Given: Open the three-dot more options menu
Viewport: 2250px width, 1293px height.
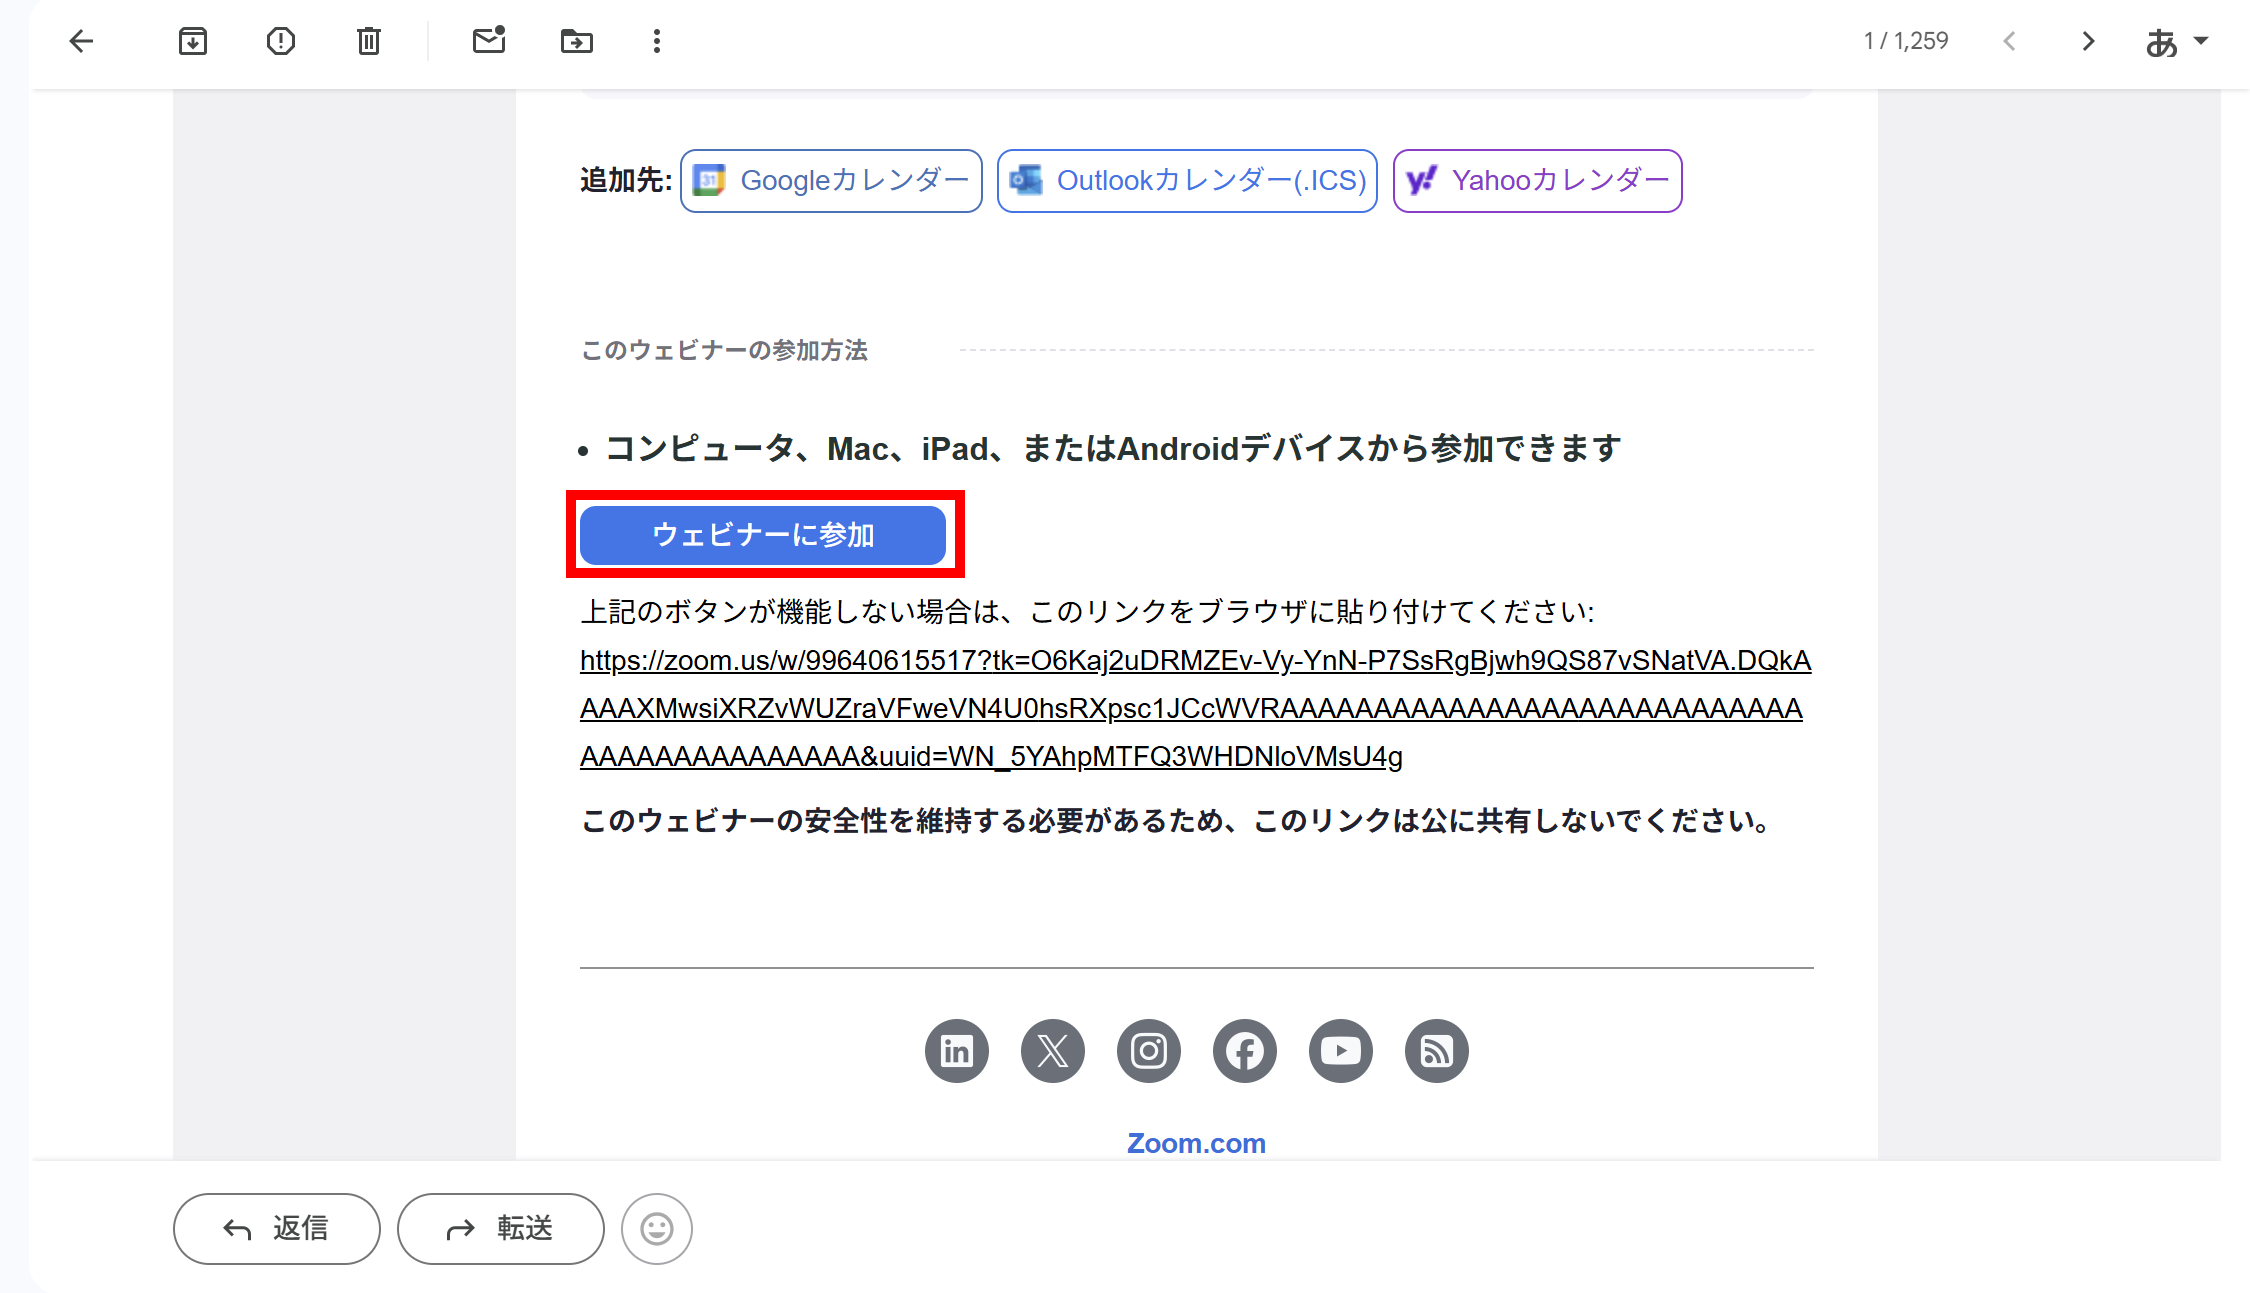Looking at the screenshot, I should [x=657, y=41].
